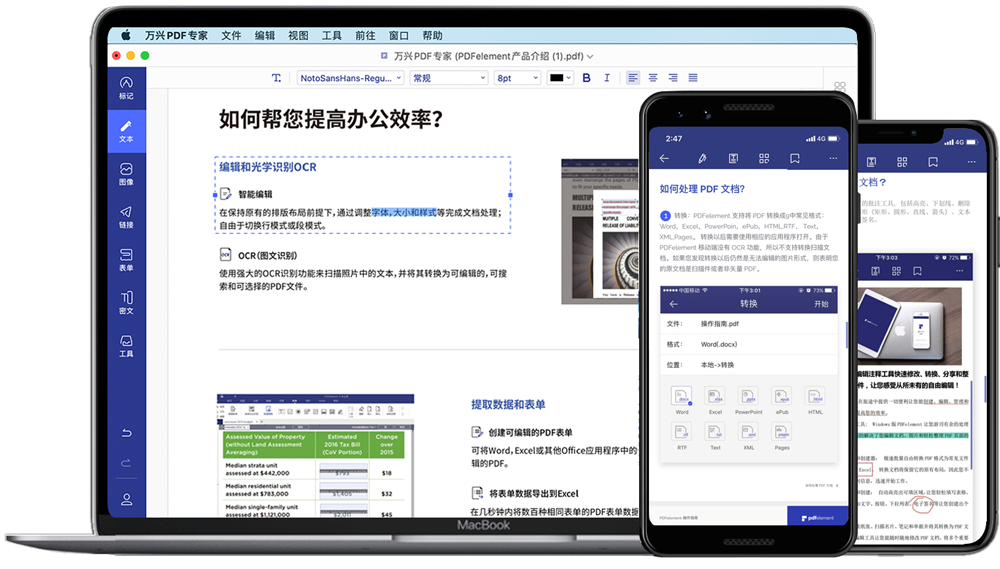Image resolution: width=1000 pixels, height=569 pixels.
Task: Align text right in the toolbar
Action: click(x=673, y=78)
